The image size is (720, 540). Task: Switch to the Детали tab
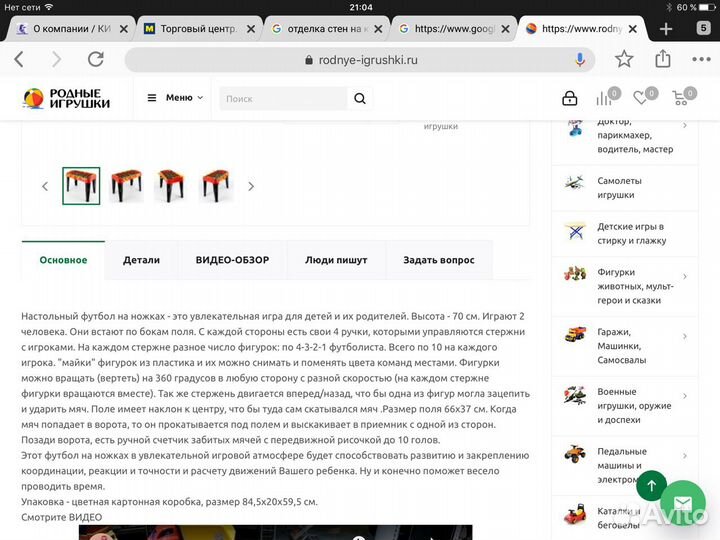tap(141, 260)
